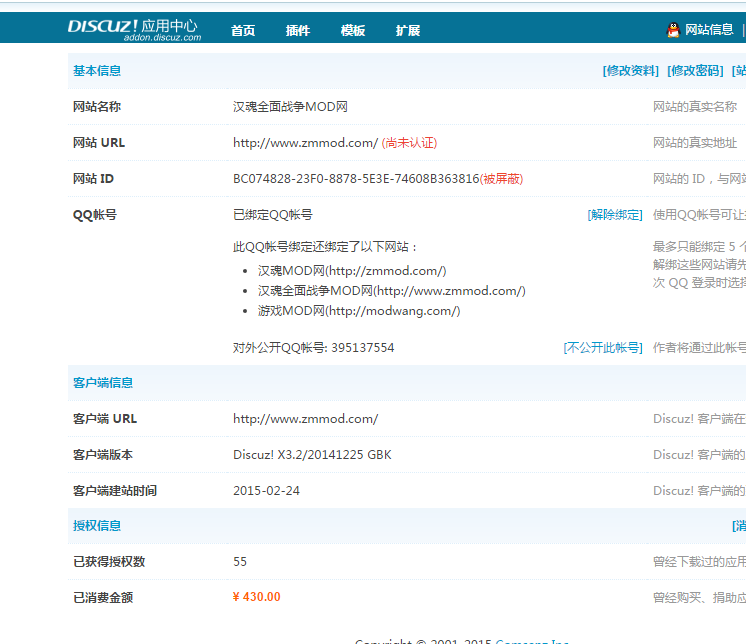Screen dimensions: 746x644
Task: Click the 已消费金额 row label
Action: 103,597
